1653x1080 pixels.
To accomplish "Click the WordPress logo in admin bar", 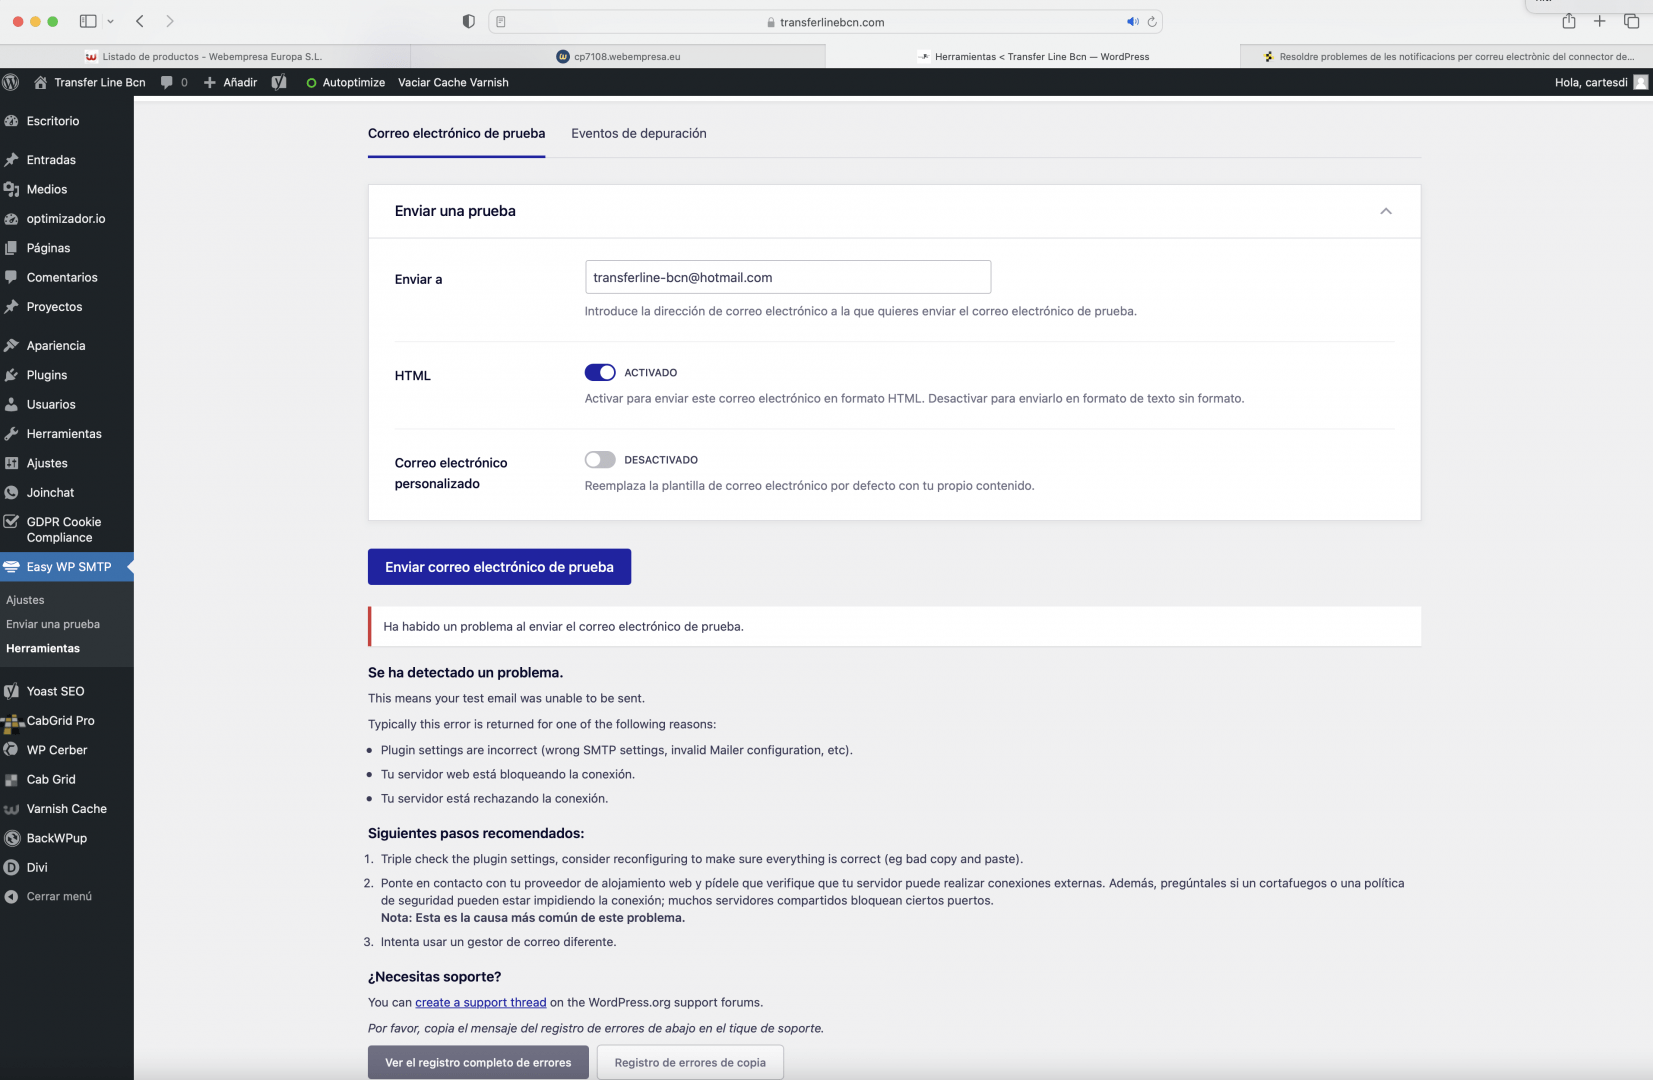I will coord(11,82).
